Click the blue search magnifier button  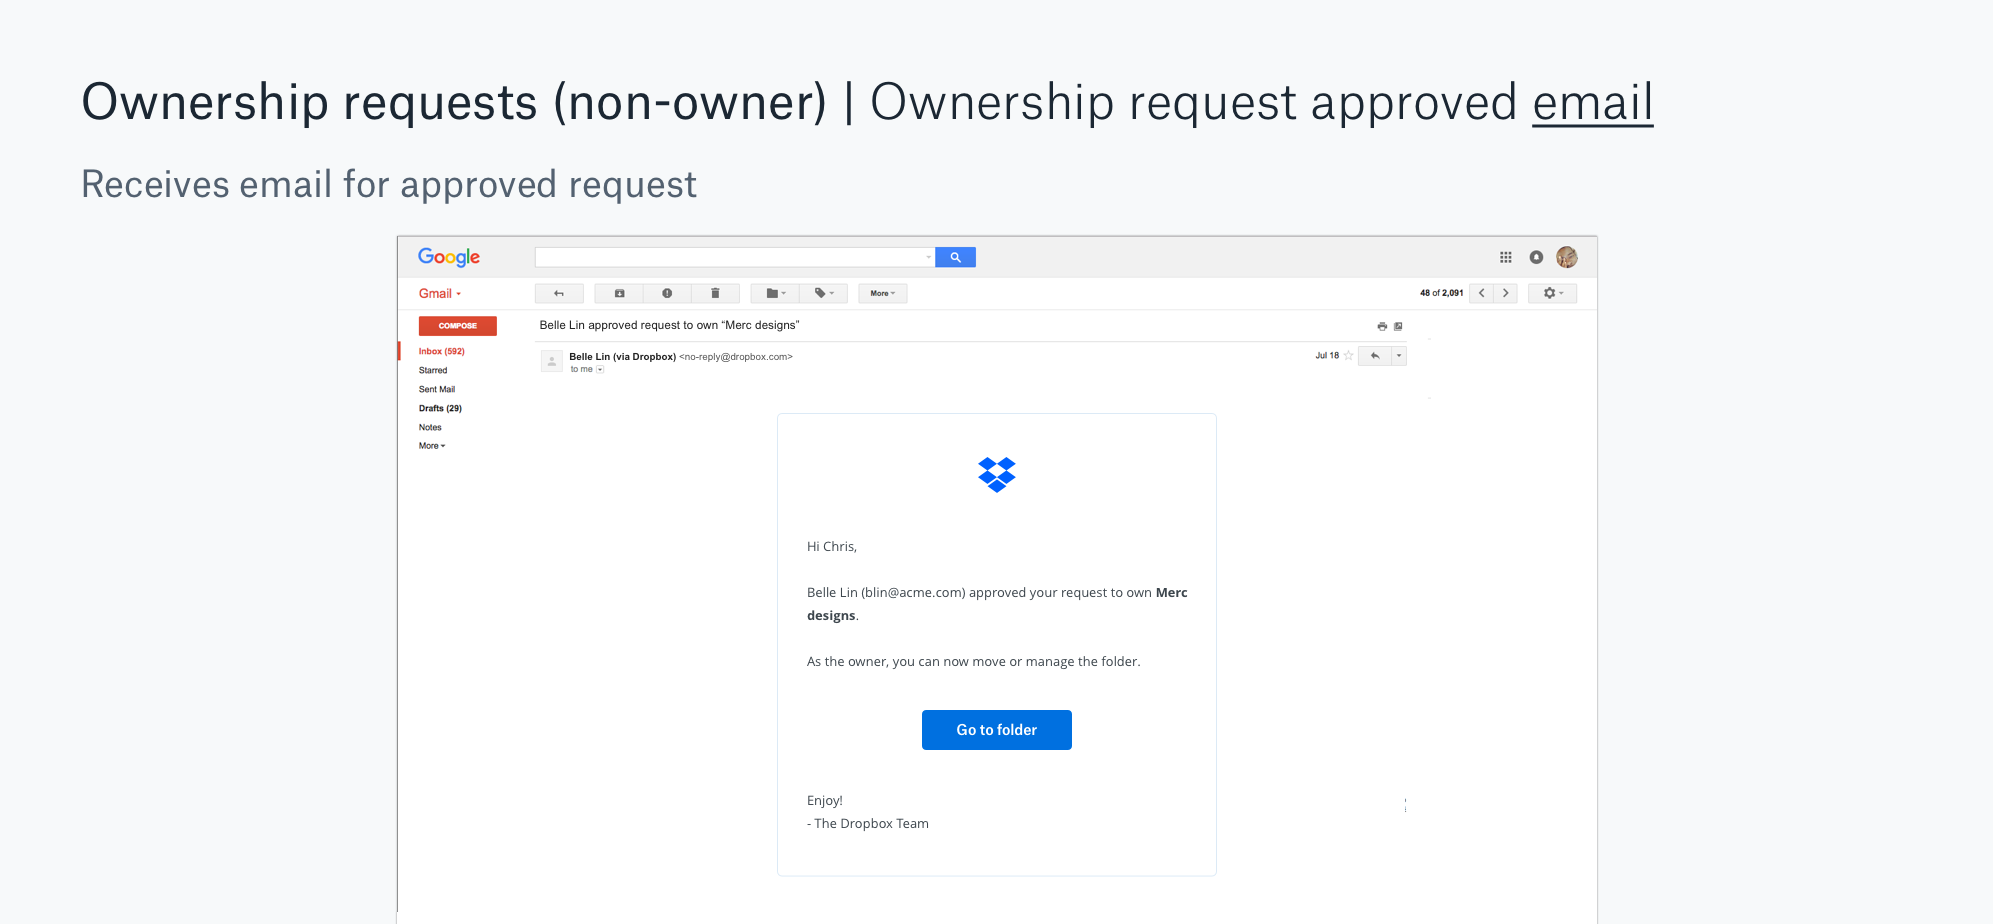[x=955, y=257]
